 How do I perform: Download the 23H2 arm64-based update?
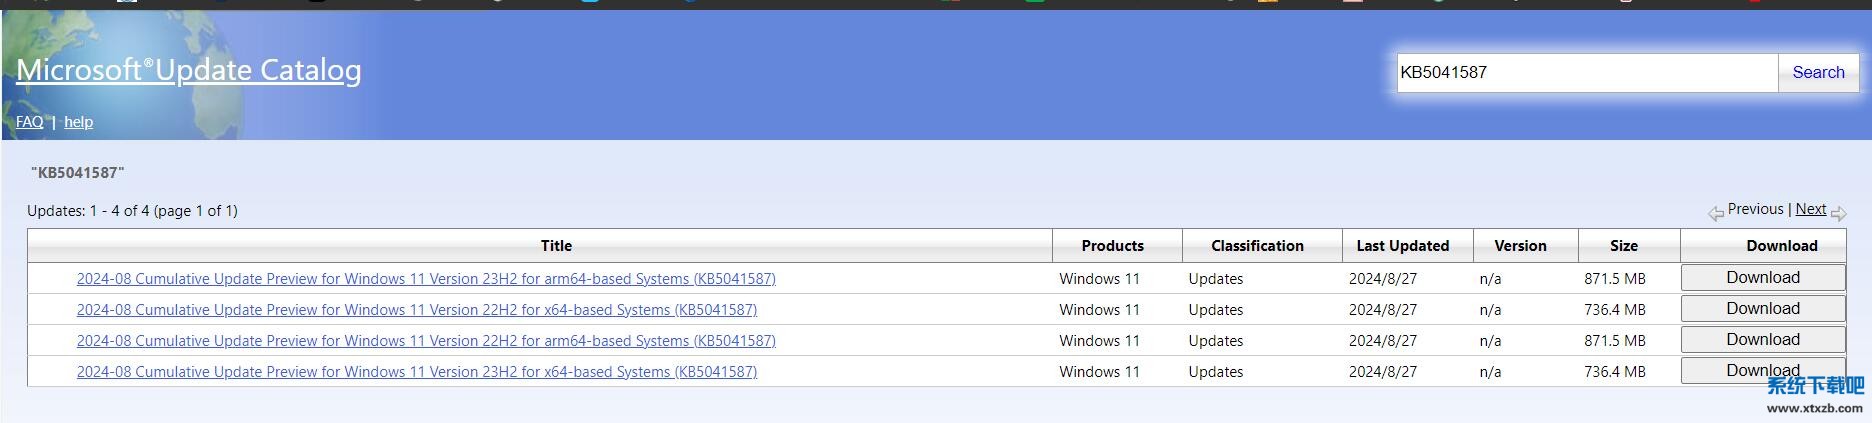(1762, 278)
